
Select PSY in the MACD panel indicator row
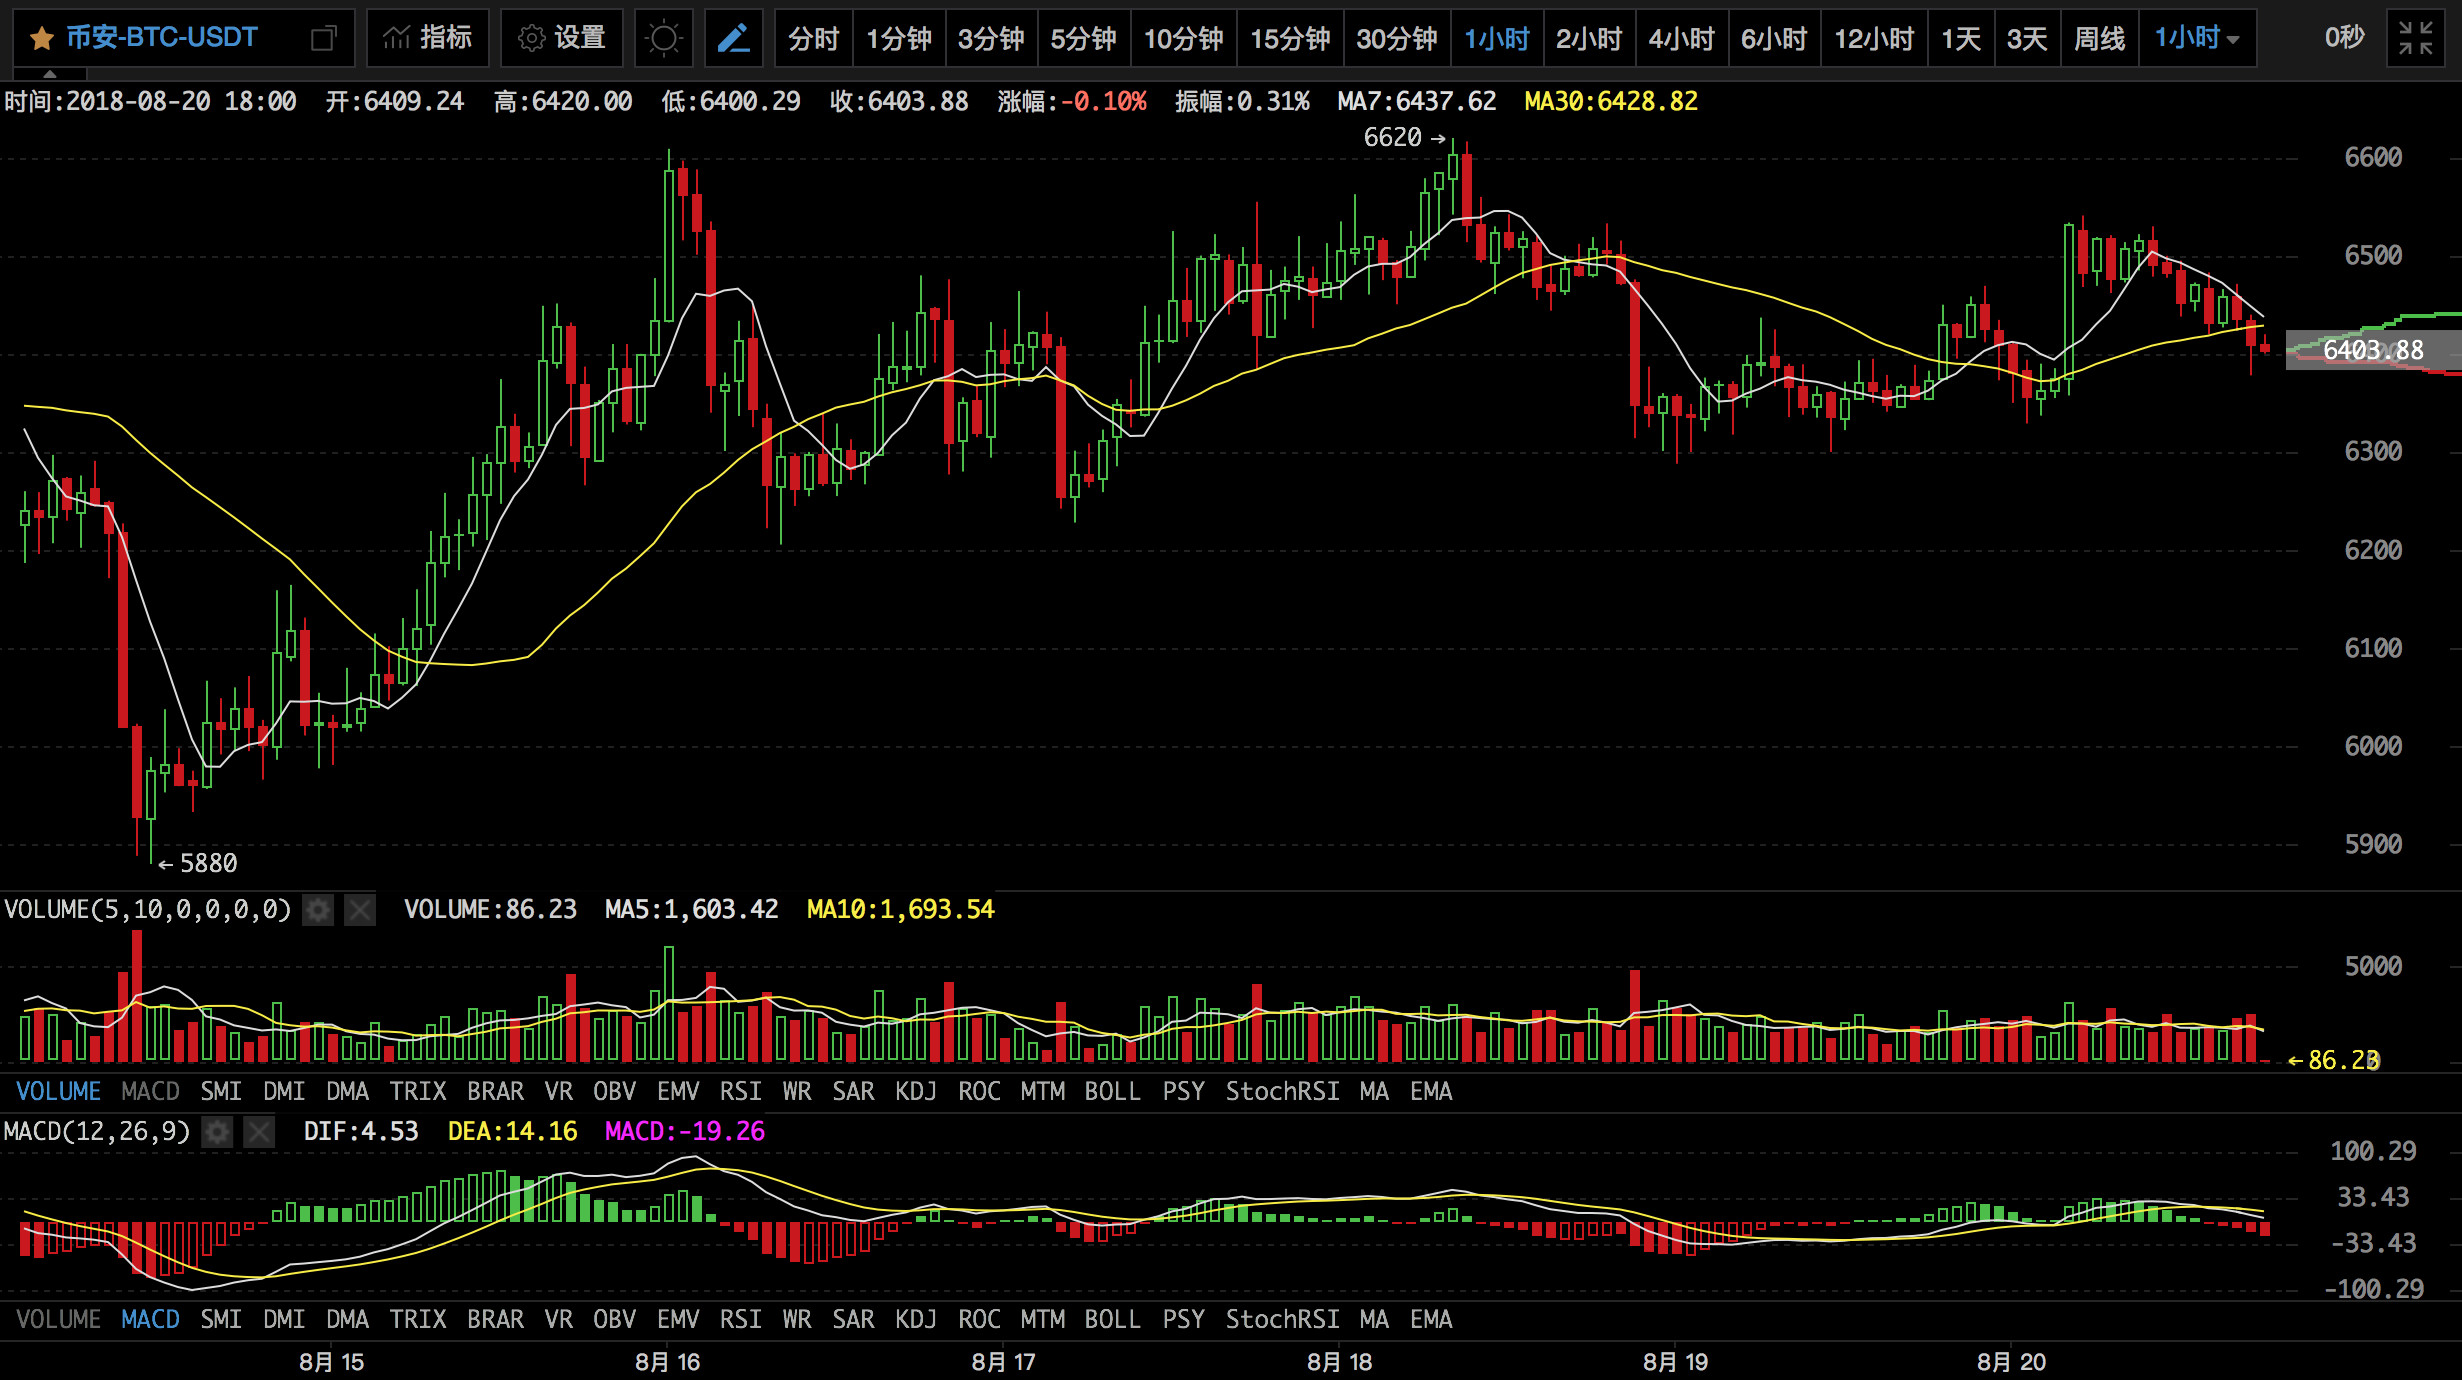coord(1183,1319)
